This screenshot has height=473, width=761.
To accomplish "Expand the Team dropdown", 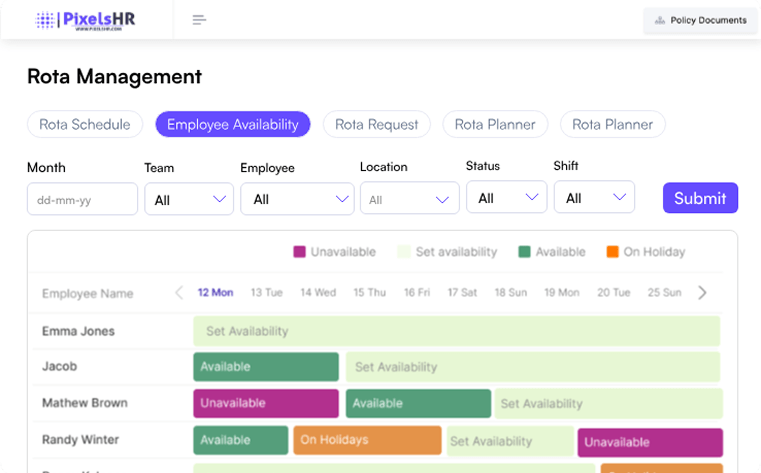I will (189, 199).
